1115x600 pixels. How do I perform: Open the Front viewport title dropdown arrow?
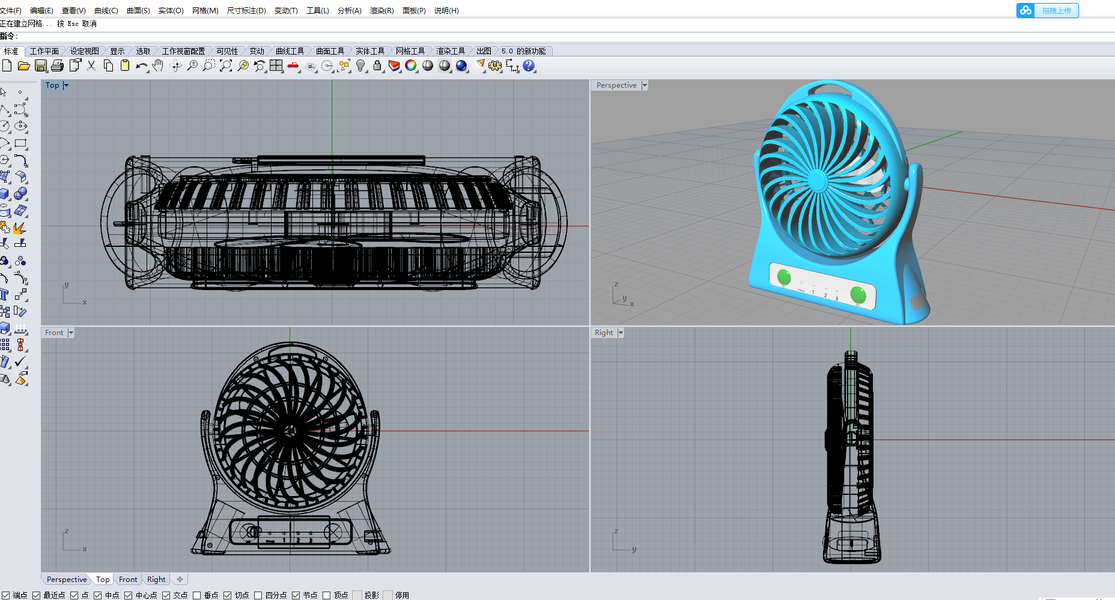(71, 333)
